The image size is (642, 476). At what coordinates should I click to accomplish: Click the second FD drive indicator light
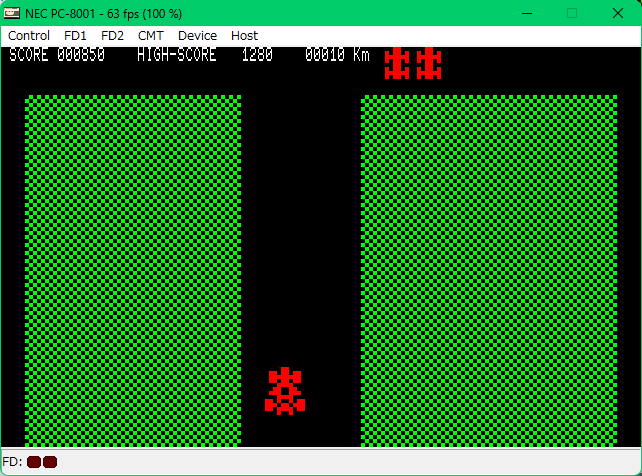[50, 462]
